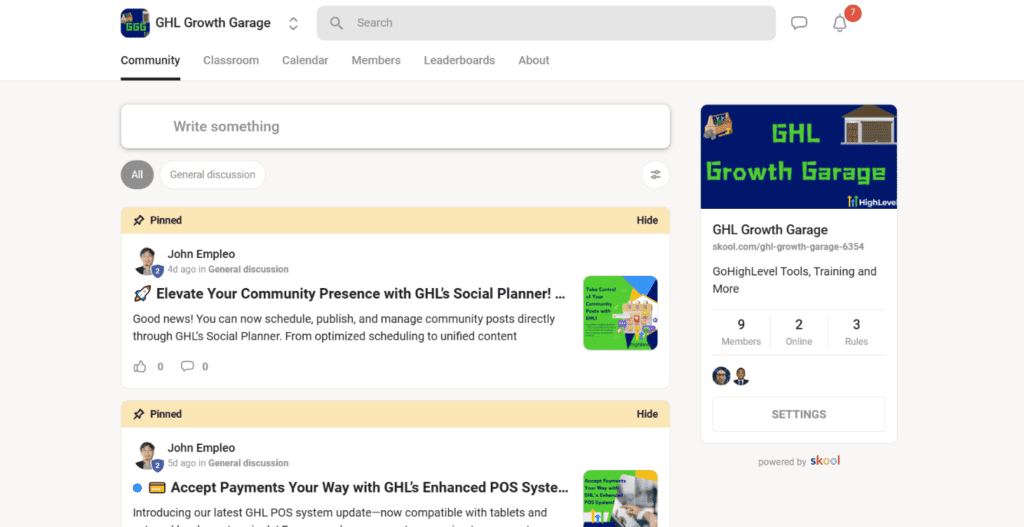
Task: Switch to the Classroom tab
Action: (231, 60)
